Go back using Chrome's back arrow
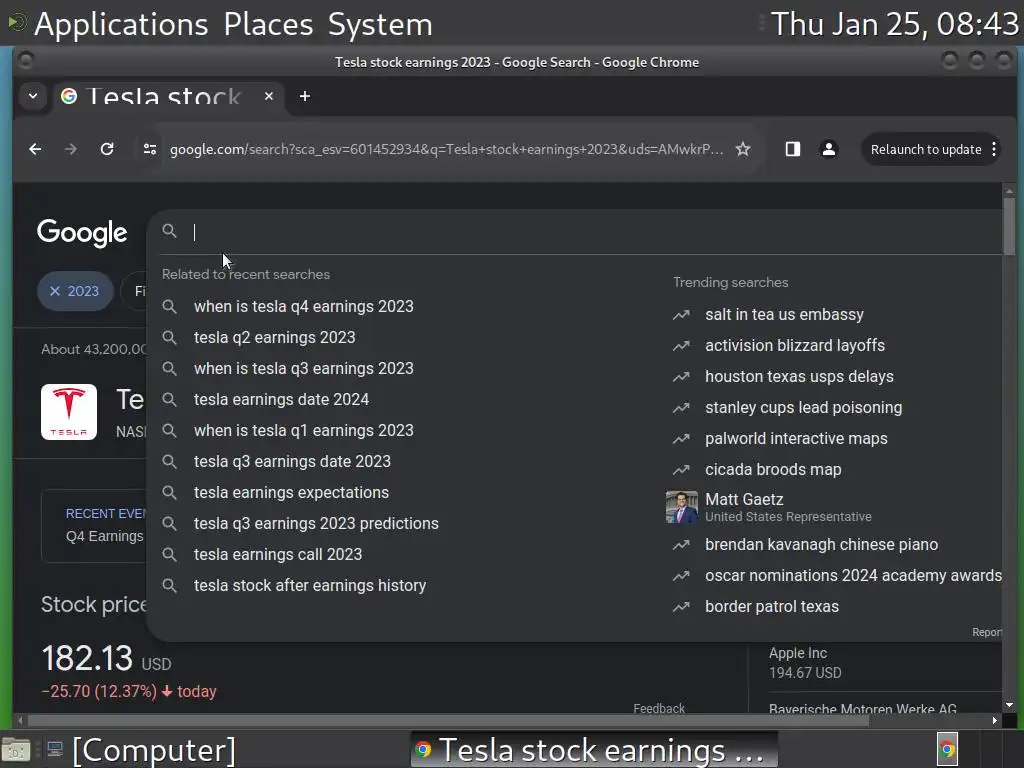Viewport: 1024px width, 768px height. coord(35,150)
